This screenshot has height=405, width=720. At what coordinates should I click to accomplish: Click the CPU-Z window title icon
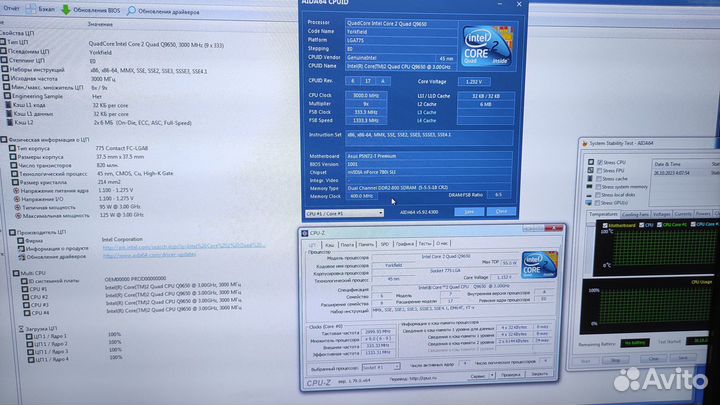305,233
